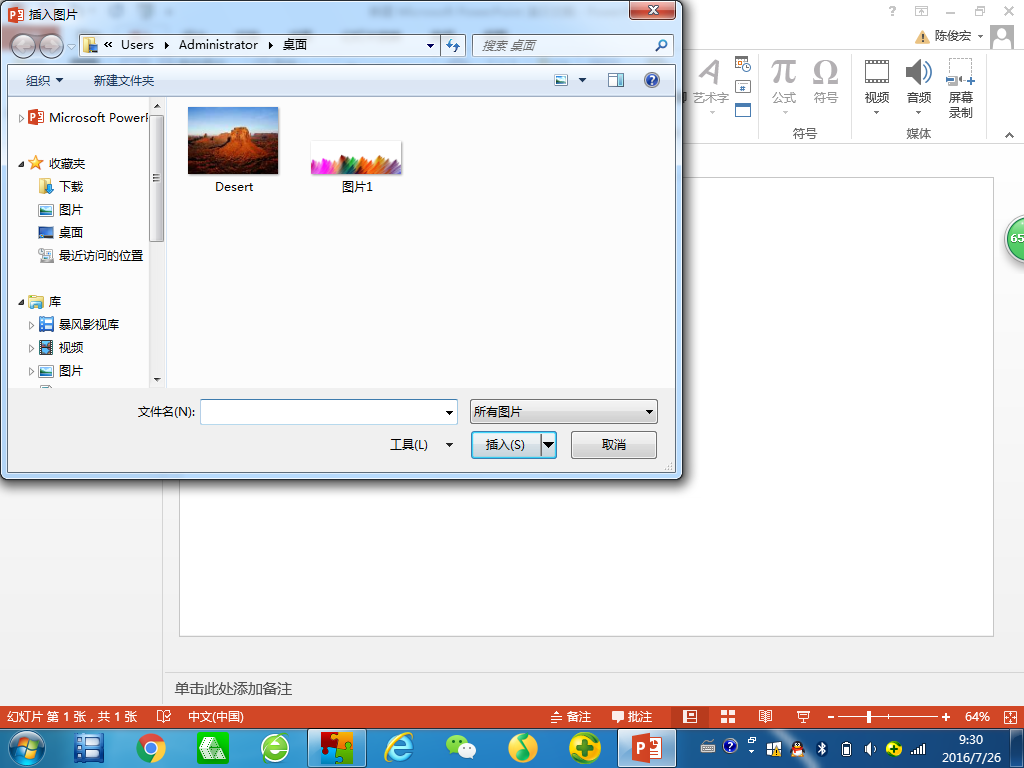Open the help icon in dialog toolbar
1024x768 pixels.
point(651,80)
